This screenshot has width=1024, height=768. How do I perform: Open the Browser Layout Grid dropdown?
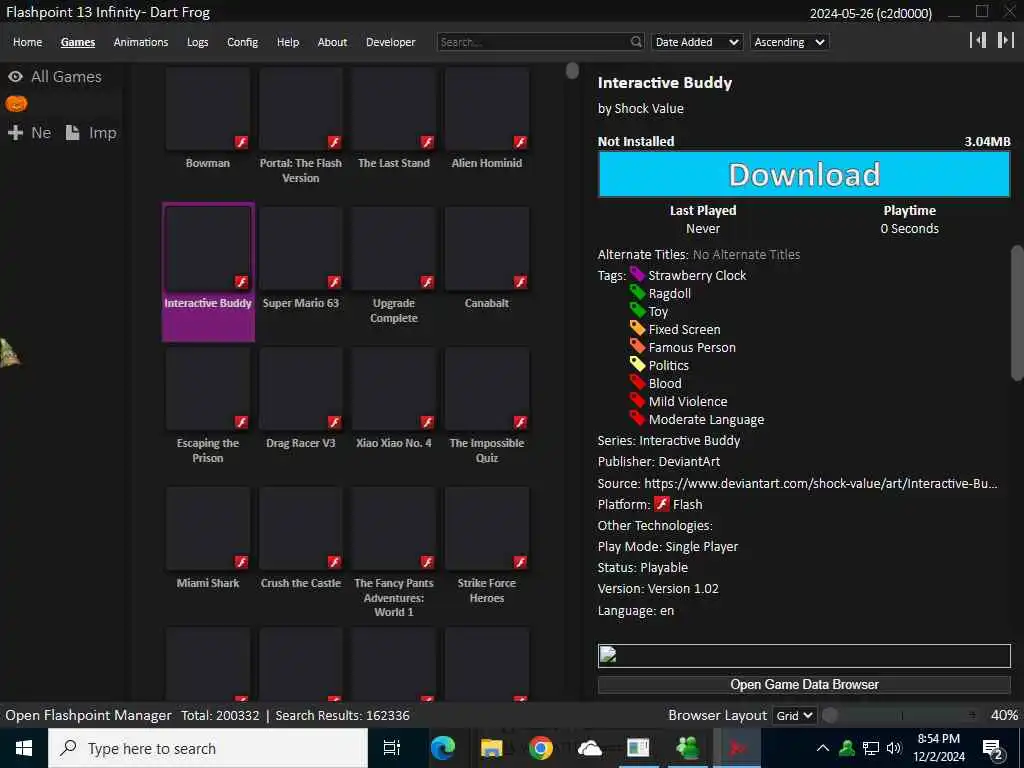pos(794,716)
